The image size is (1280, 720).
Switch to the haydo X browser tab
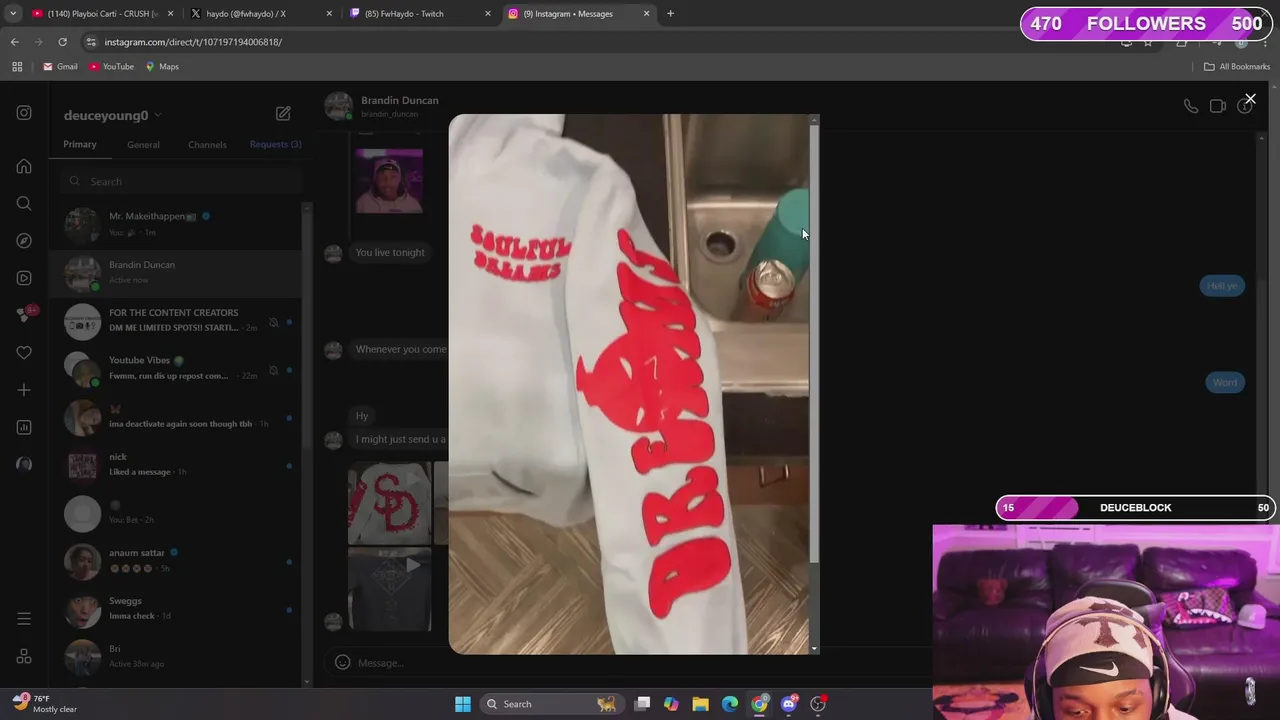[262, 14]
